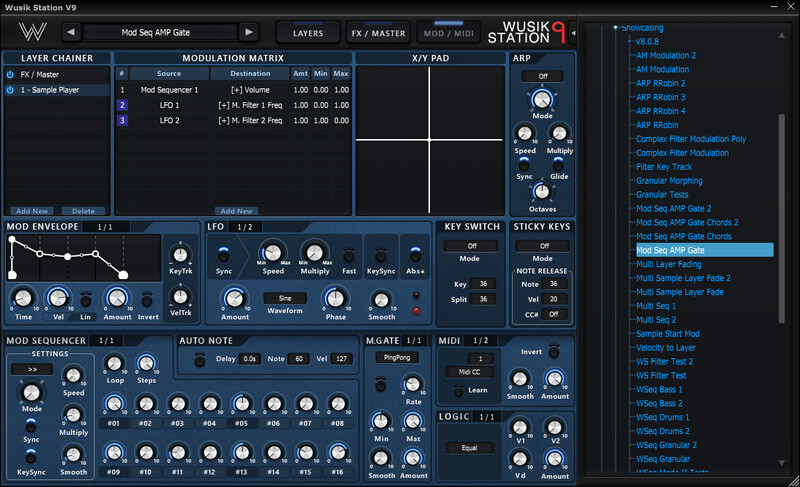Click the Mod Envelope Time knob
This screenshot has width=800, height=487.
coord(23,298)
